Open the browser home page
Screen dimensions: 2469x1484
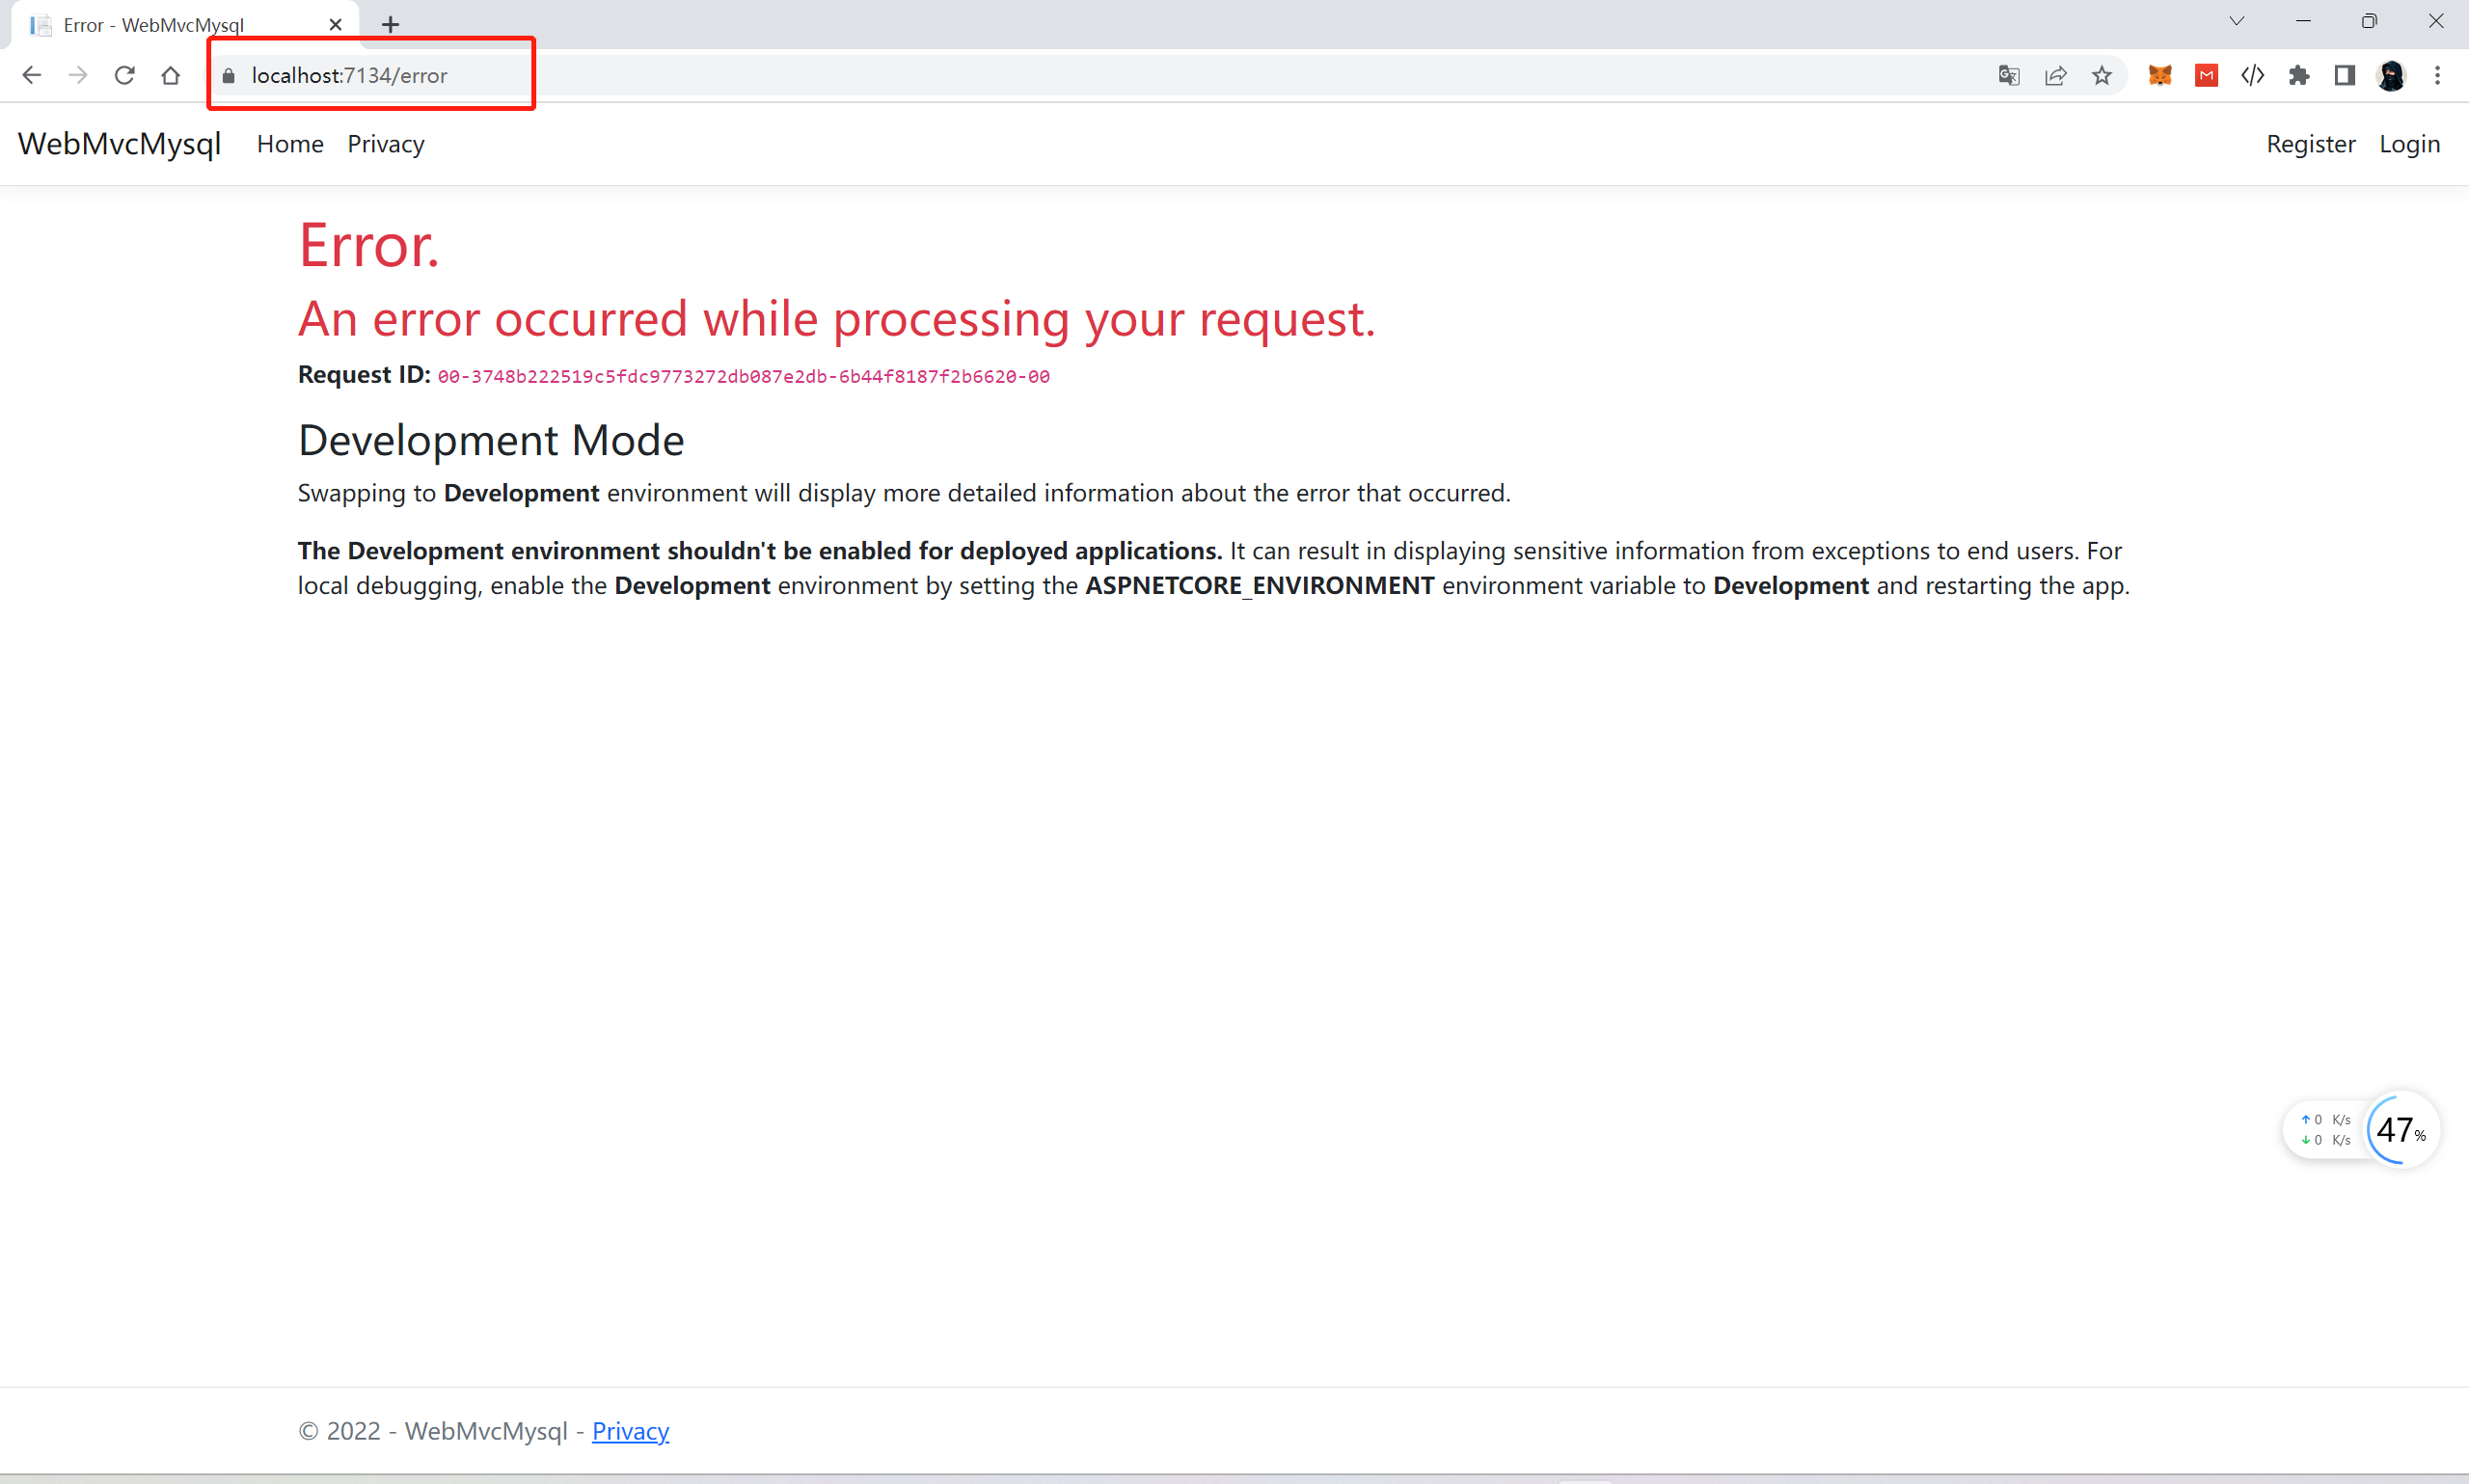(x=171, y=75)
